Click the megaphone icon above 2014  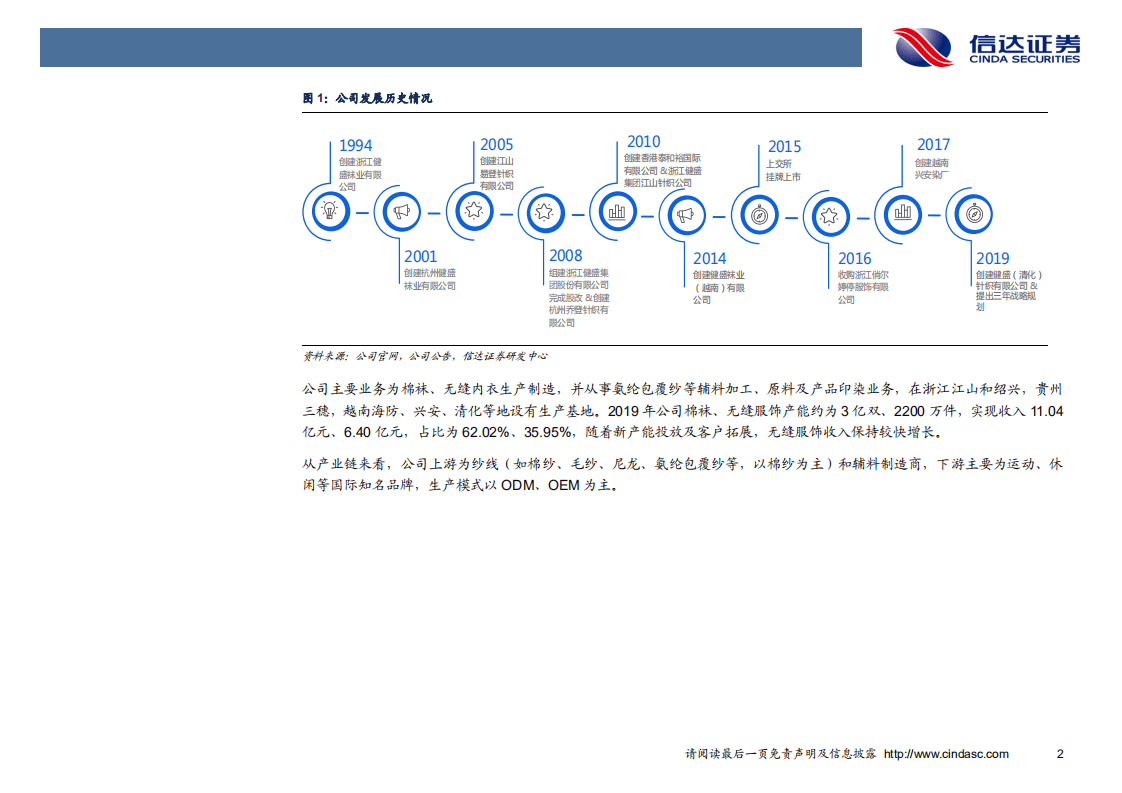point(686,213)
